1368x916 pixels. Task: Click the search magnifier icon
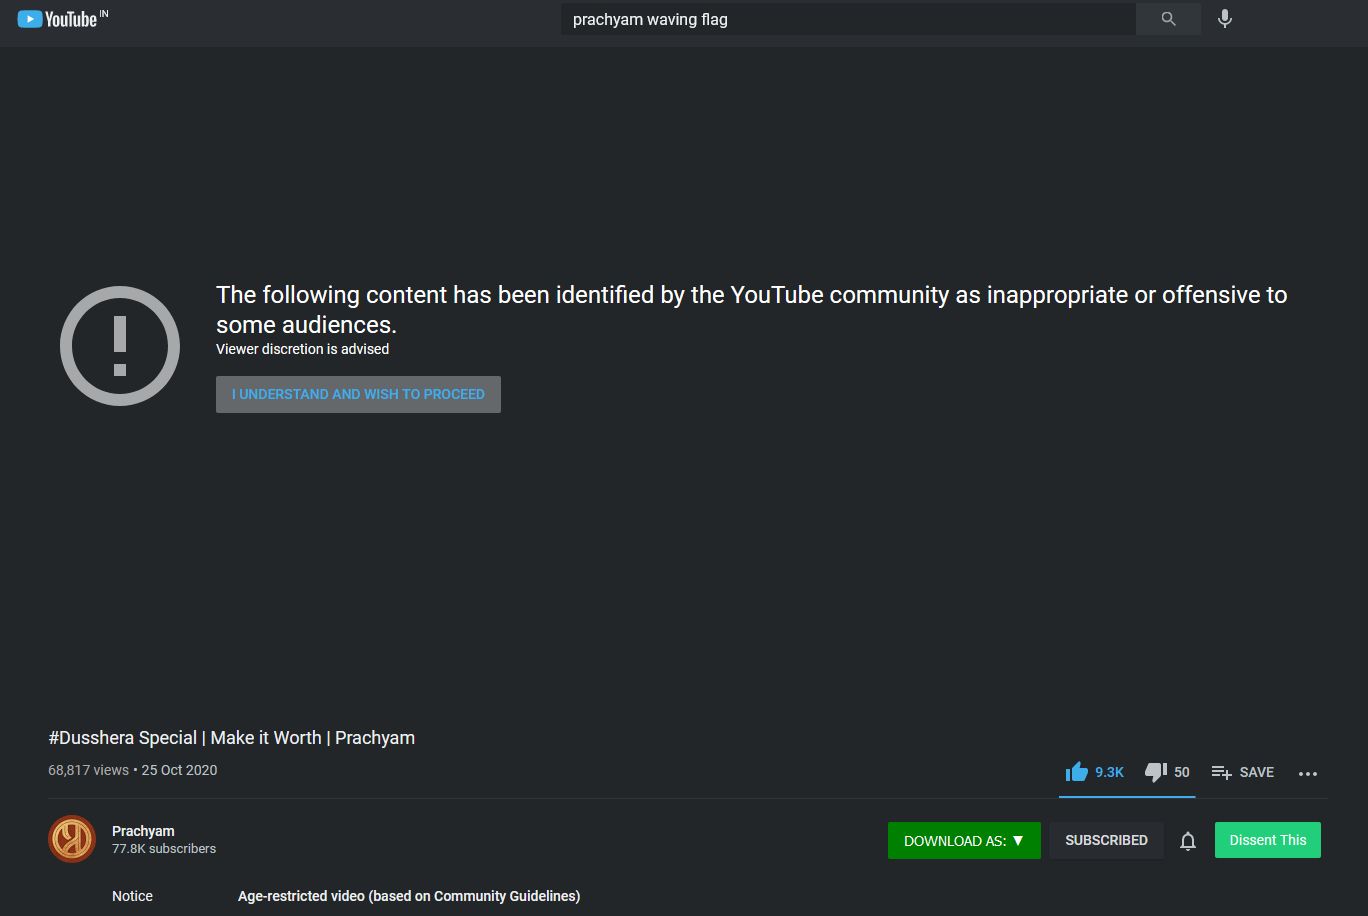pyautogui.click(x=1167, y=18)
